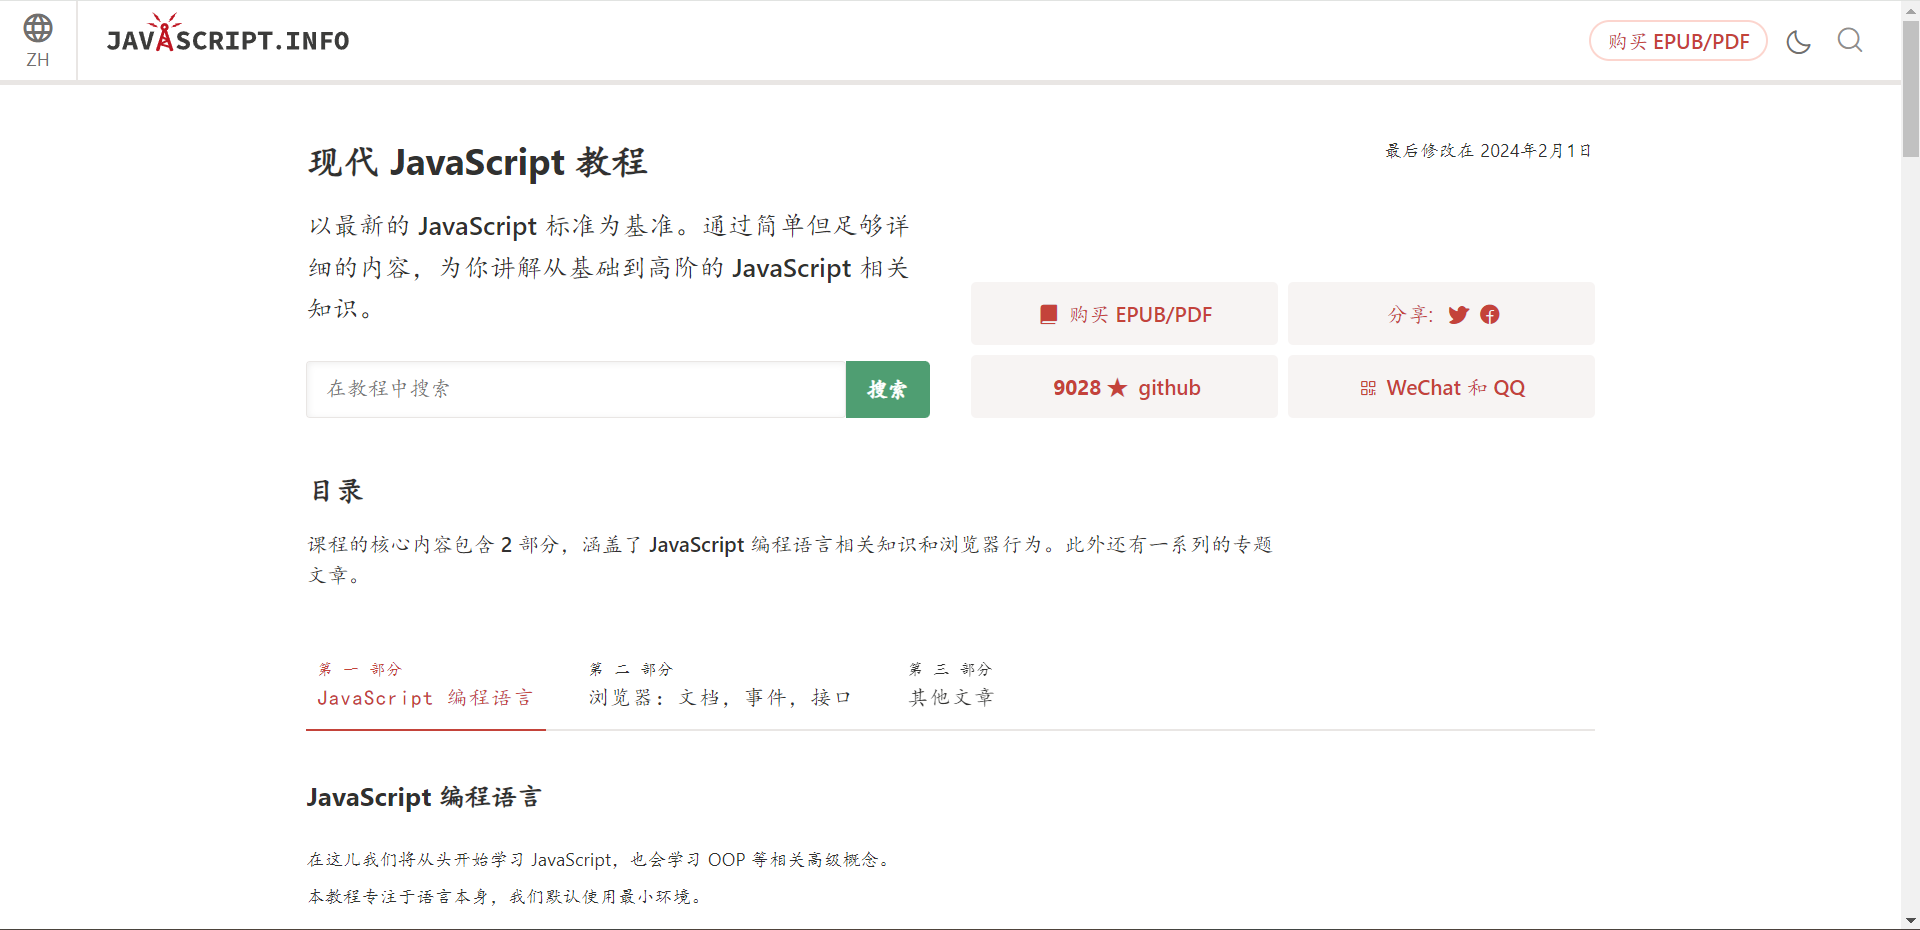This screenshot has width=1920, height=930.
Task: Click the scrollbar down arrow
Action: click(x=1910, y=920)
